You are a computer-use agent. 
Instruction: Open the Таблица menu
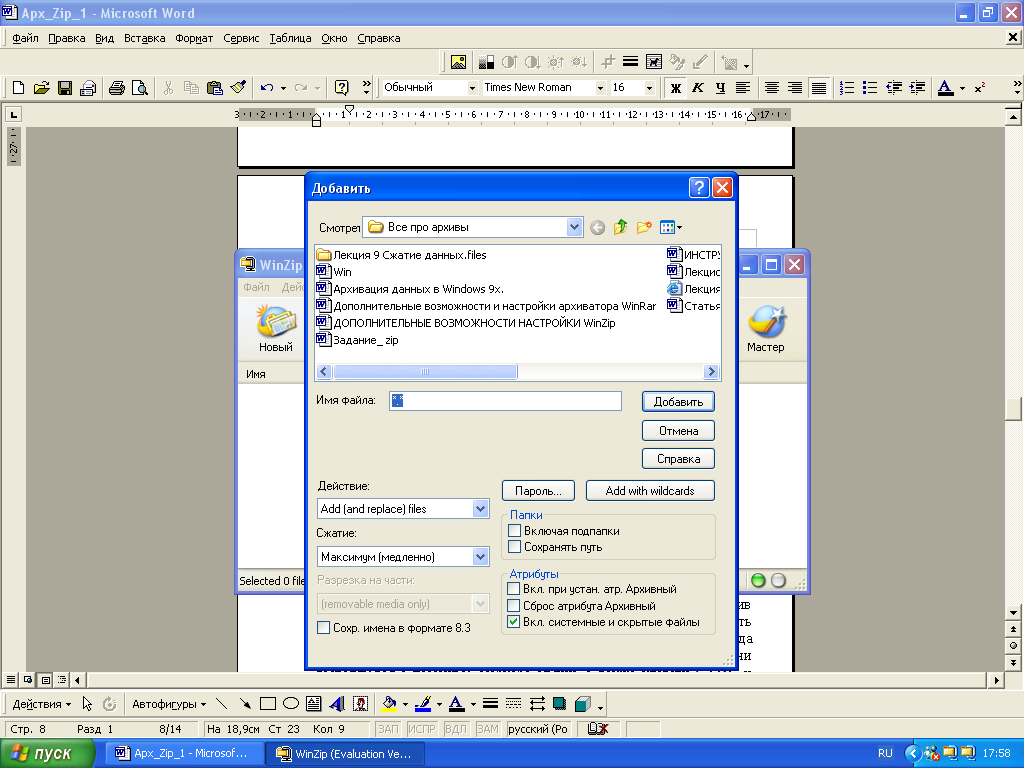coord(290,38)
